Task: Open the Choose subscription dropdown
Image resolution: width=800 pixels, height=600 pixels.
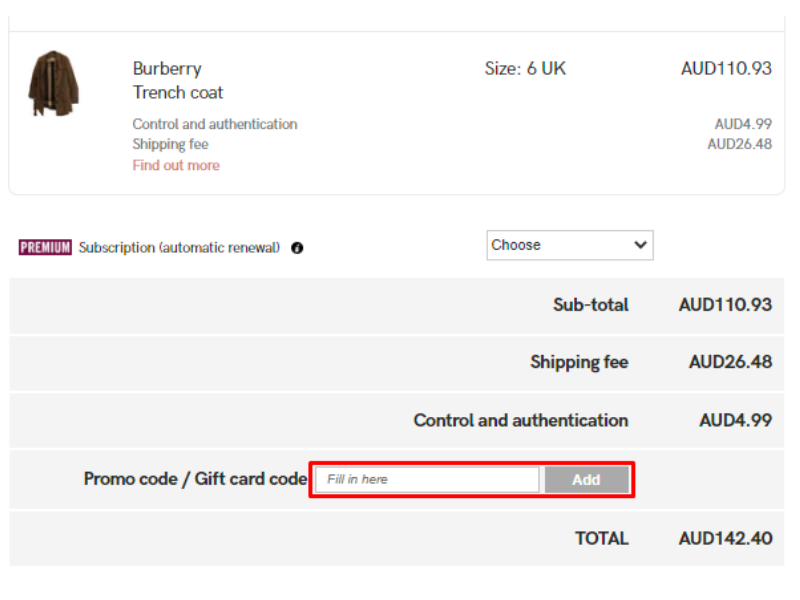Action: 569,245
